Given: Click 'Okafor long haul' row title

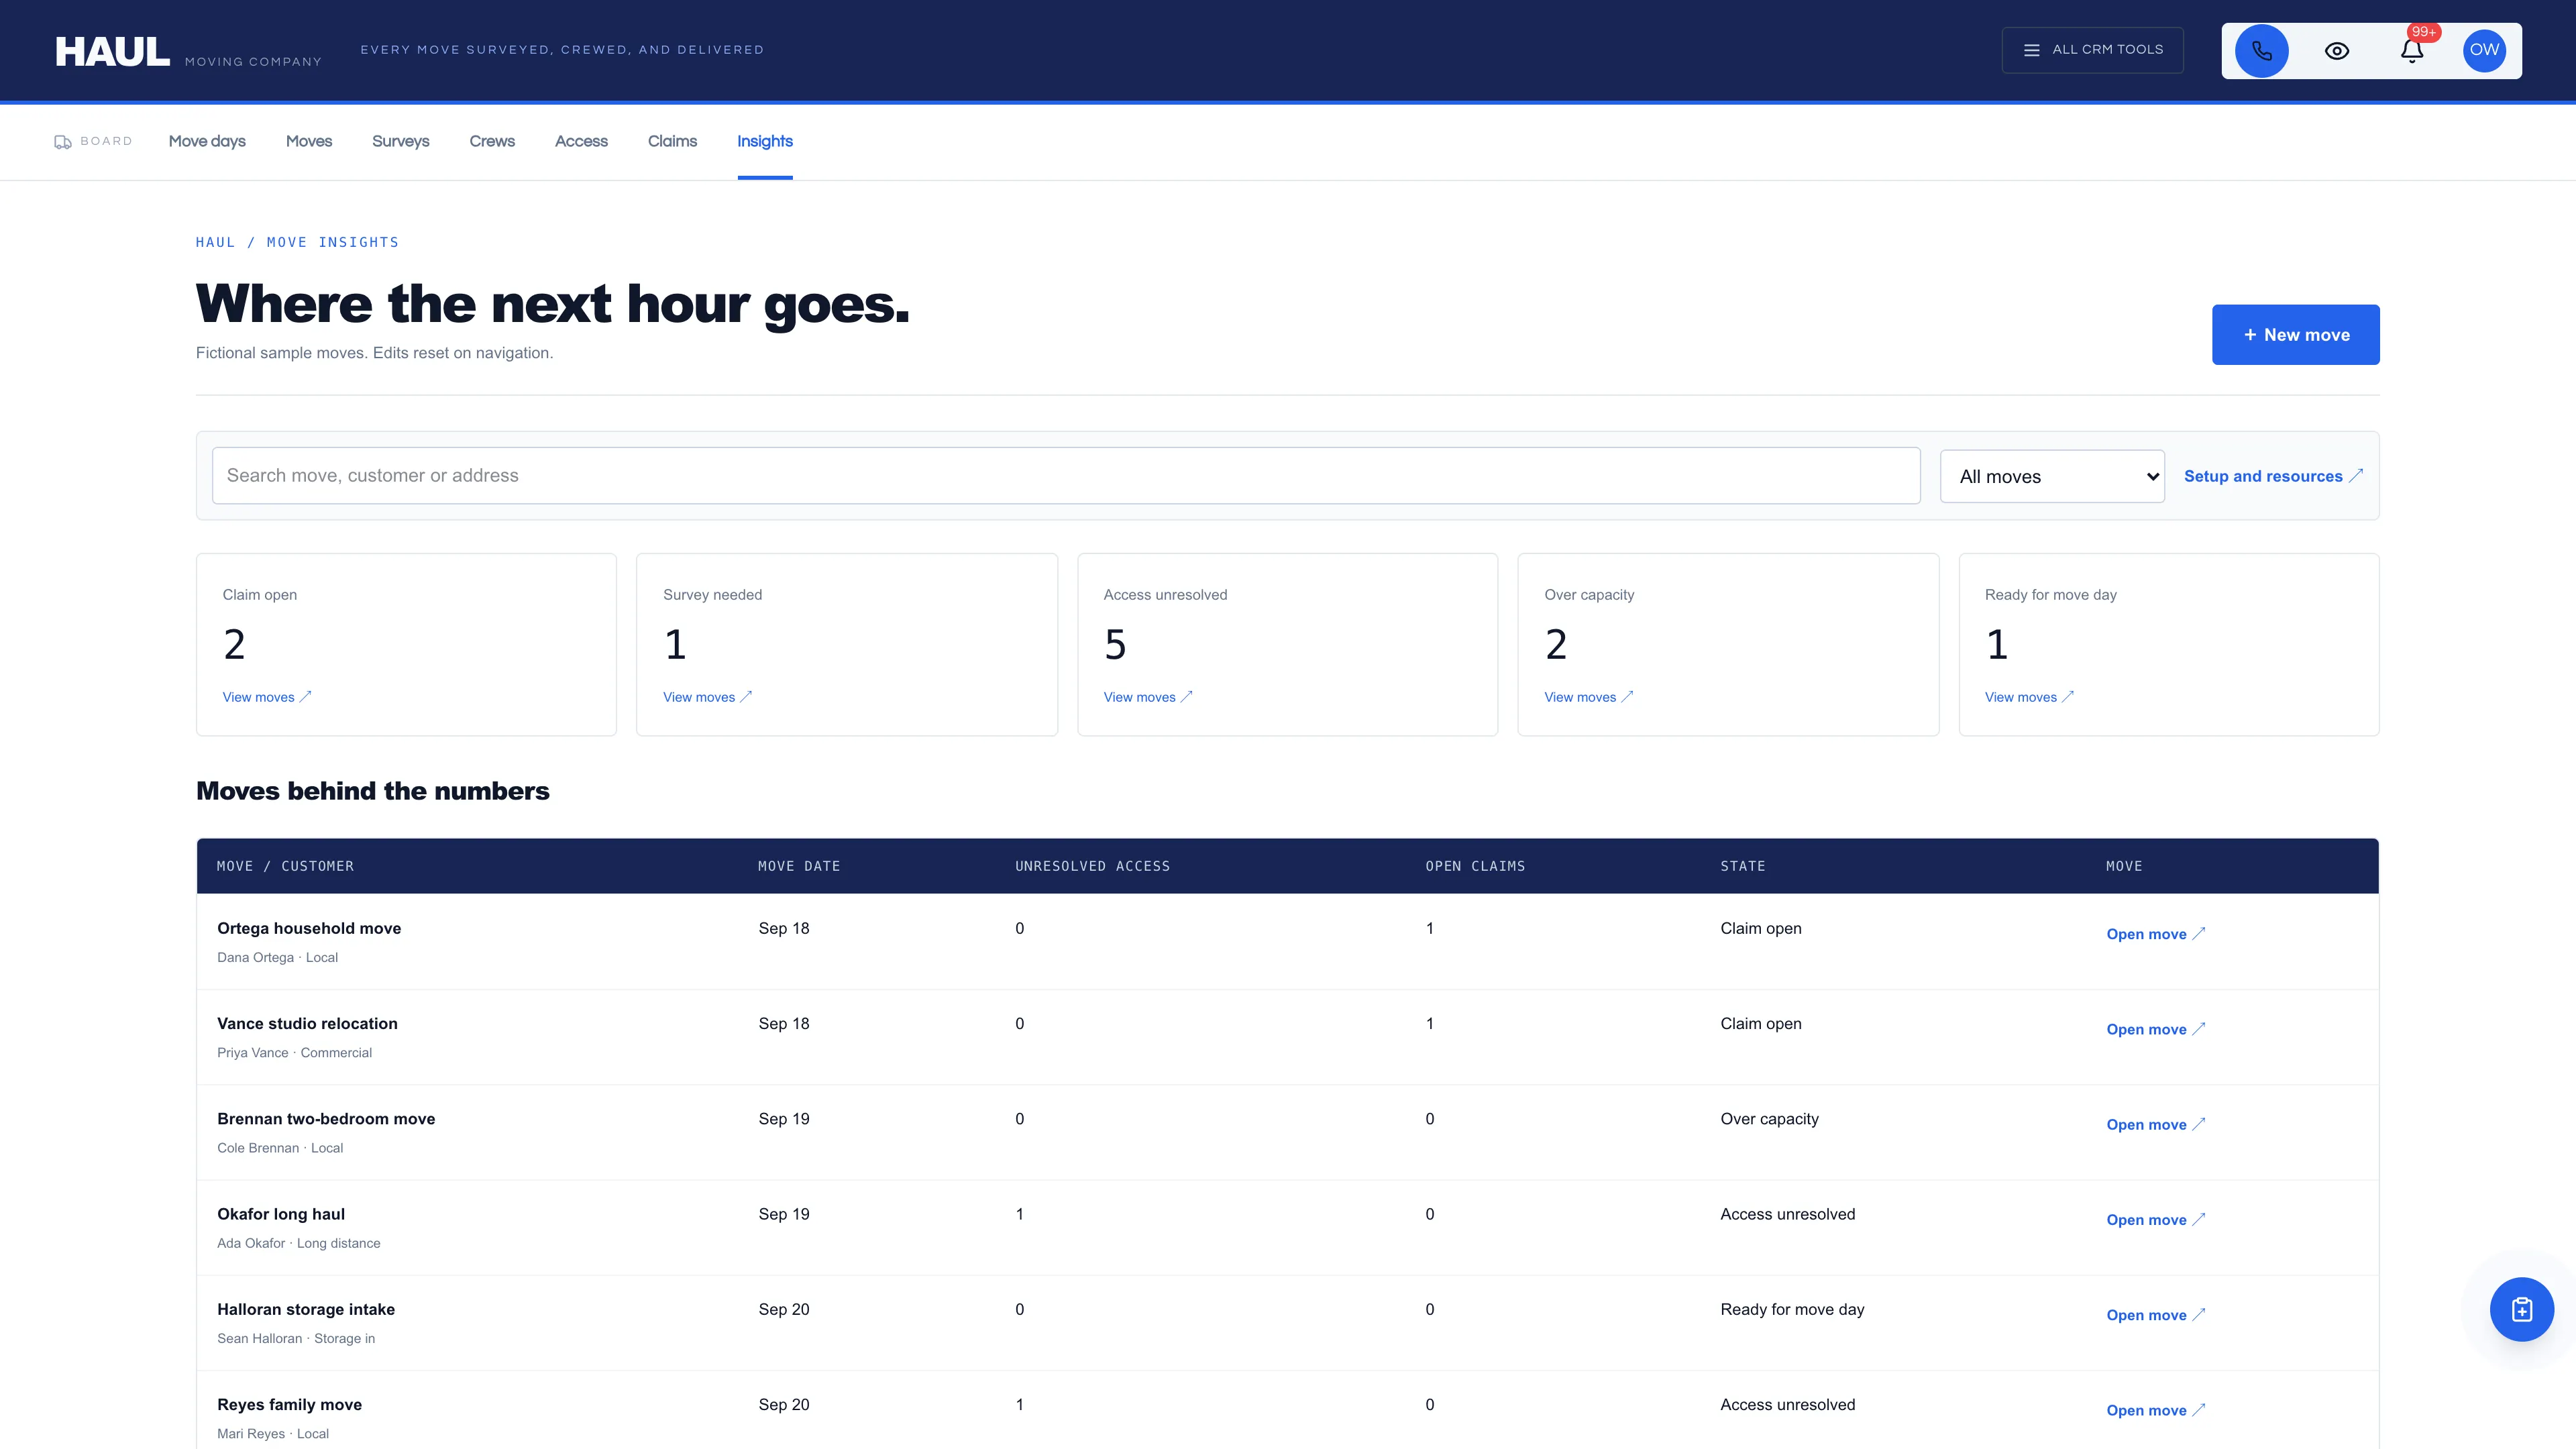Looking at the screenshot, I should click(x=281, y=1214).
